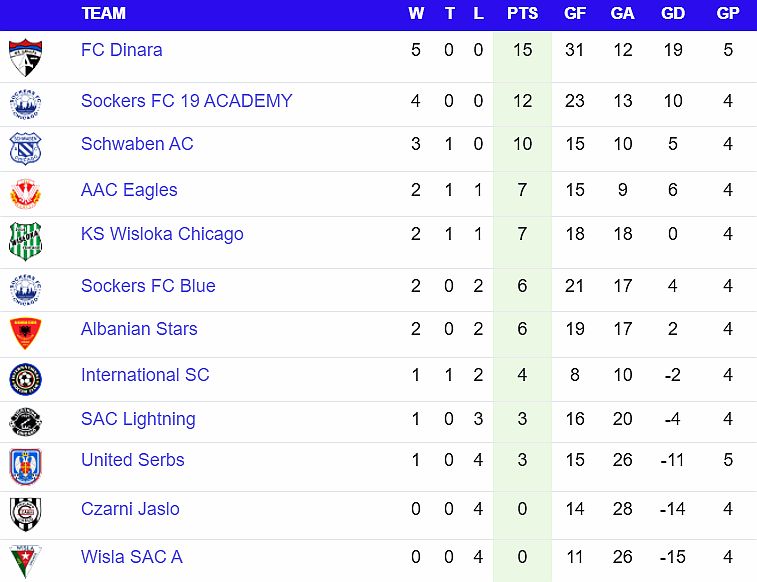Screen dimensions: 757x582
Task: Click the Czarni Jaslo logo
Action: point(24,513)
